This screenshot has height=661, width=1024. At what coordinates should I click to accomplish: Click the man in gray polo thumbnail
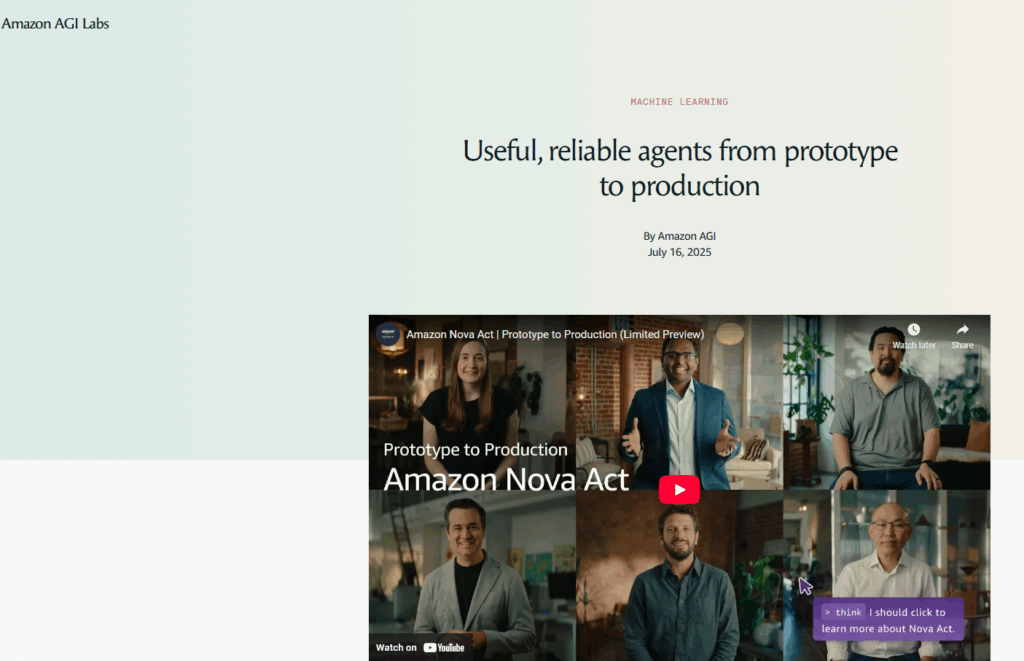pos(887,402)
